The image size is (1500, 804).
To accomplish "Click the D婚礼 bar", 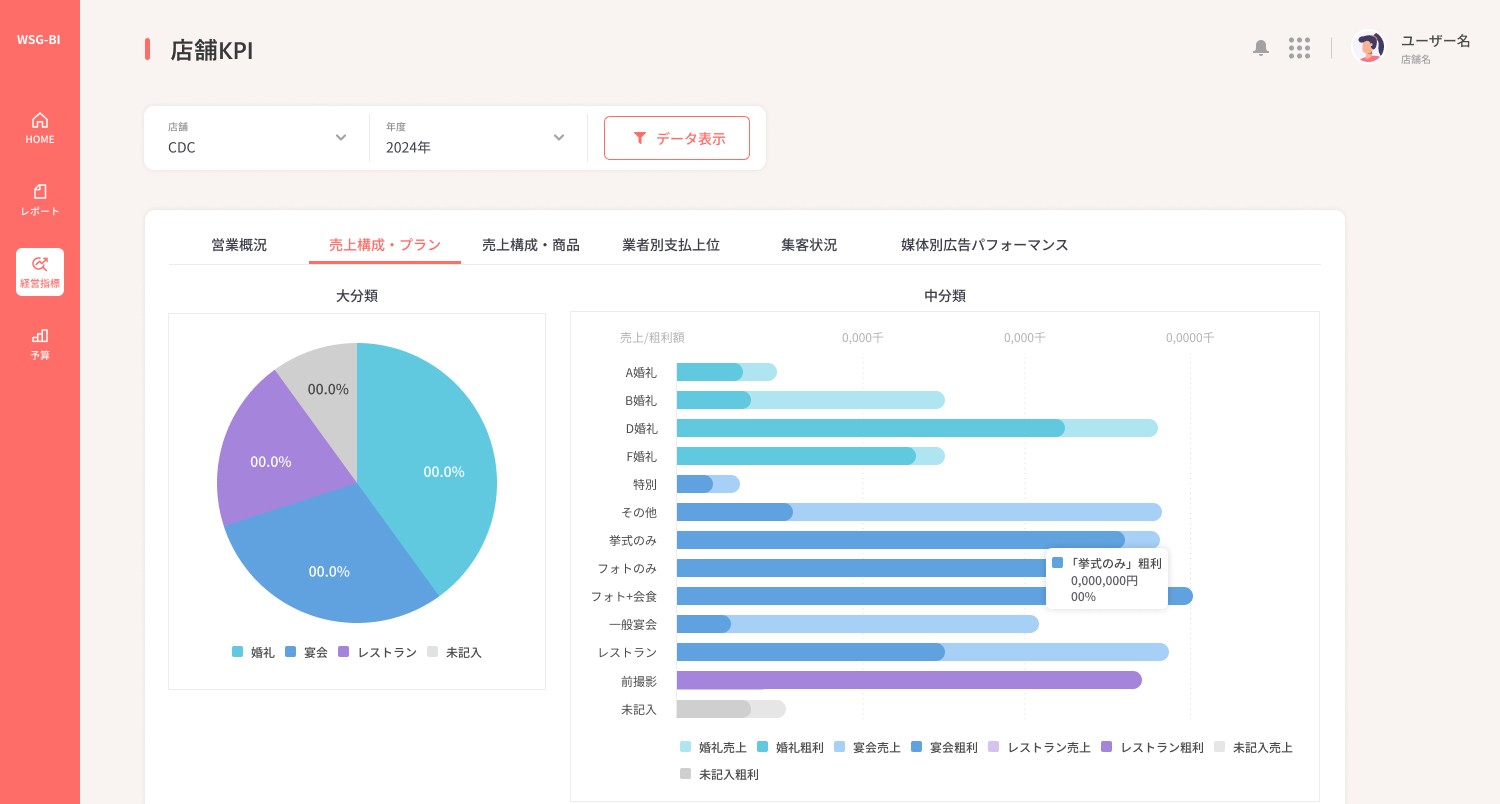I will [917, 428].
